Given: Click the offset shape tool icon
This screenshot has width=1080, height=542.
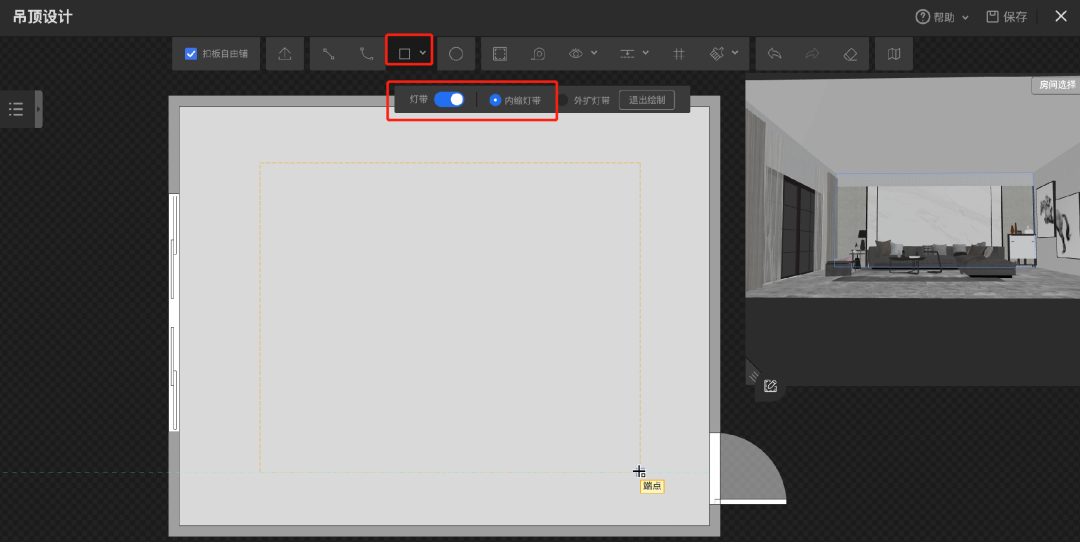Looking at the screenshot, I should point(538,54).
